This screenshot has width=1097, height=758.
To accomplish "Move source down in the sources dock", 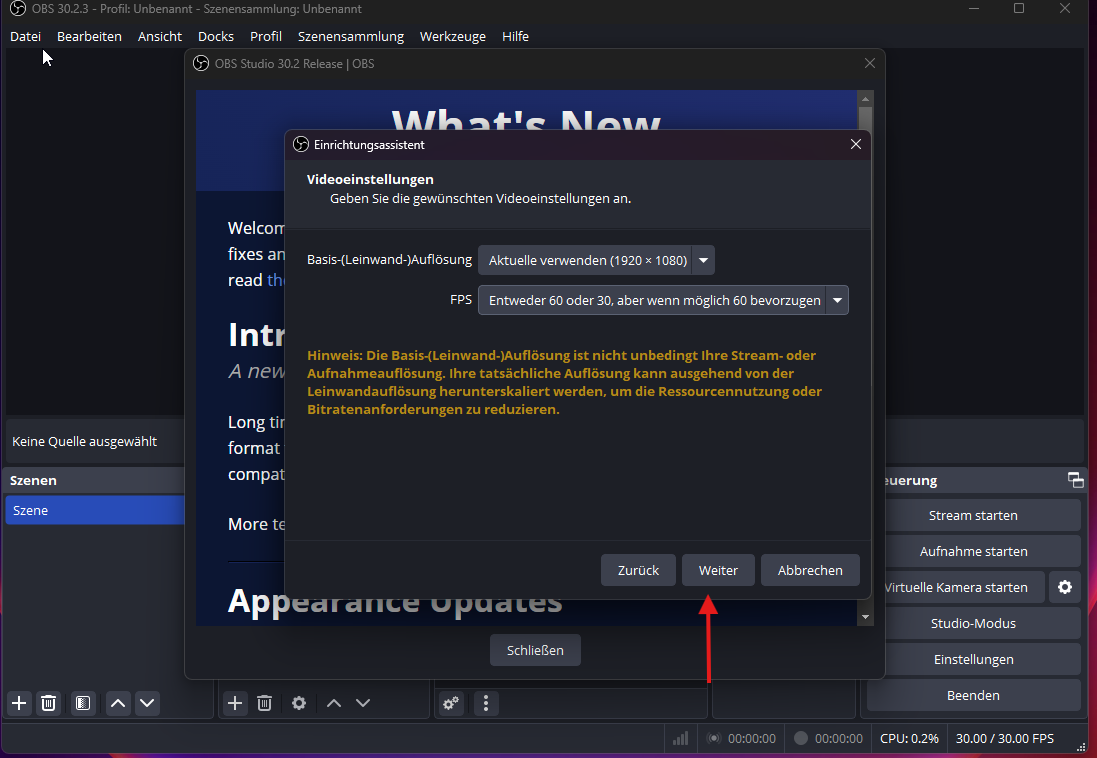I will coord(362,703).
